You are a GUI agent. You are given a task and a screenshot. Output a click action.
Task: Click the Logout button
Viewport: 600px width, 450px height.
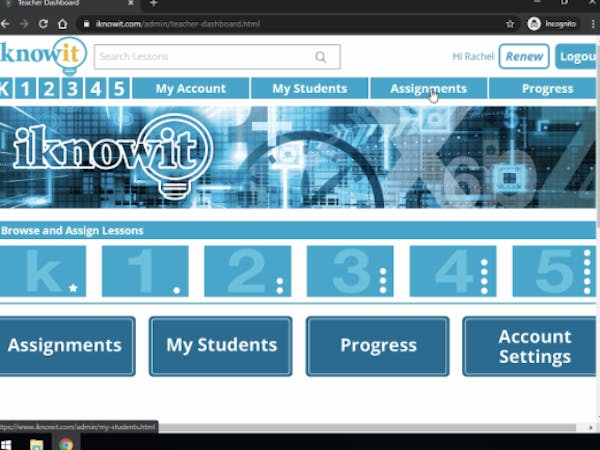click(577, 57)
